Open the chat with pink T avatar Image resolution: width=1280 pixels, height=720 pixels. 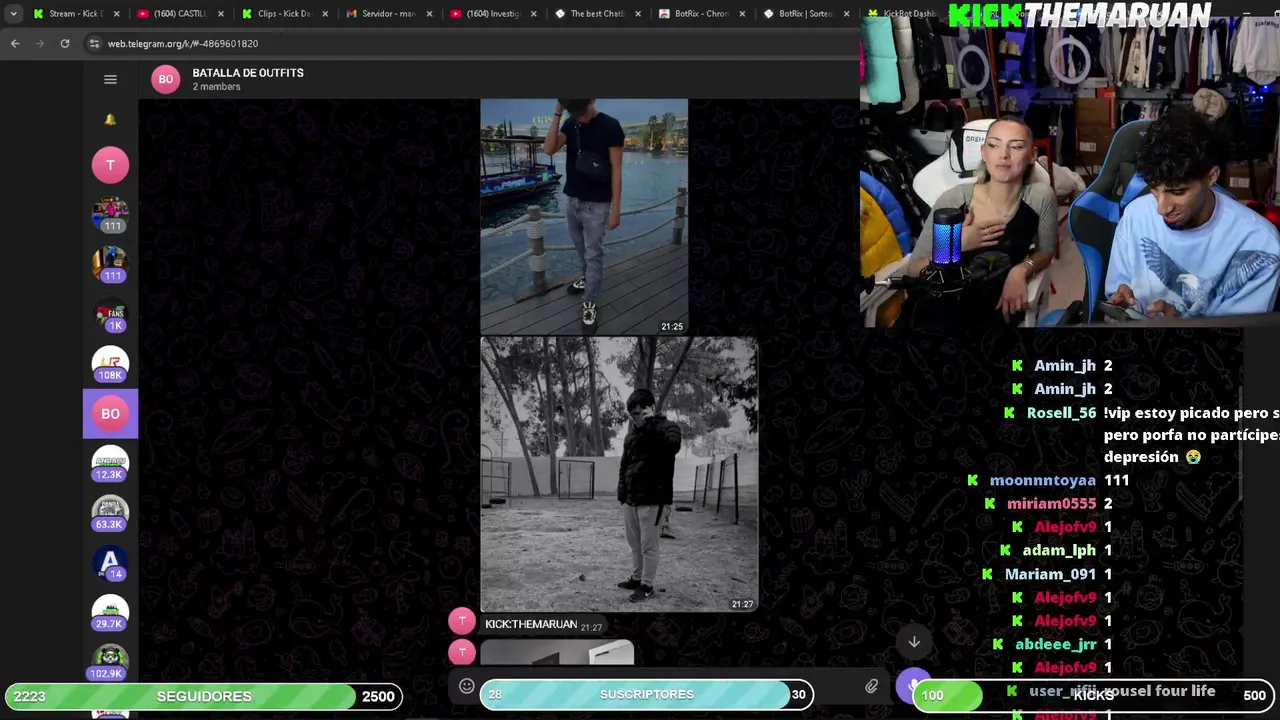coord(110,165)
